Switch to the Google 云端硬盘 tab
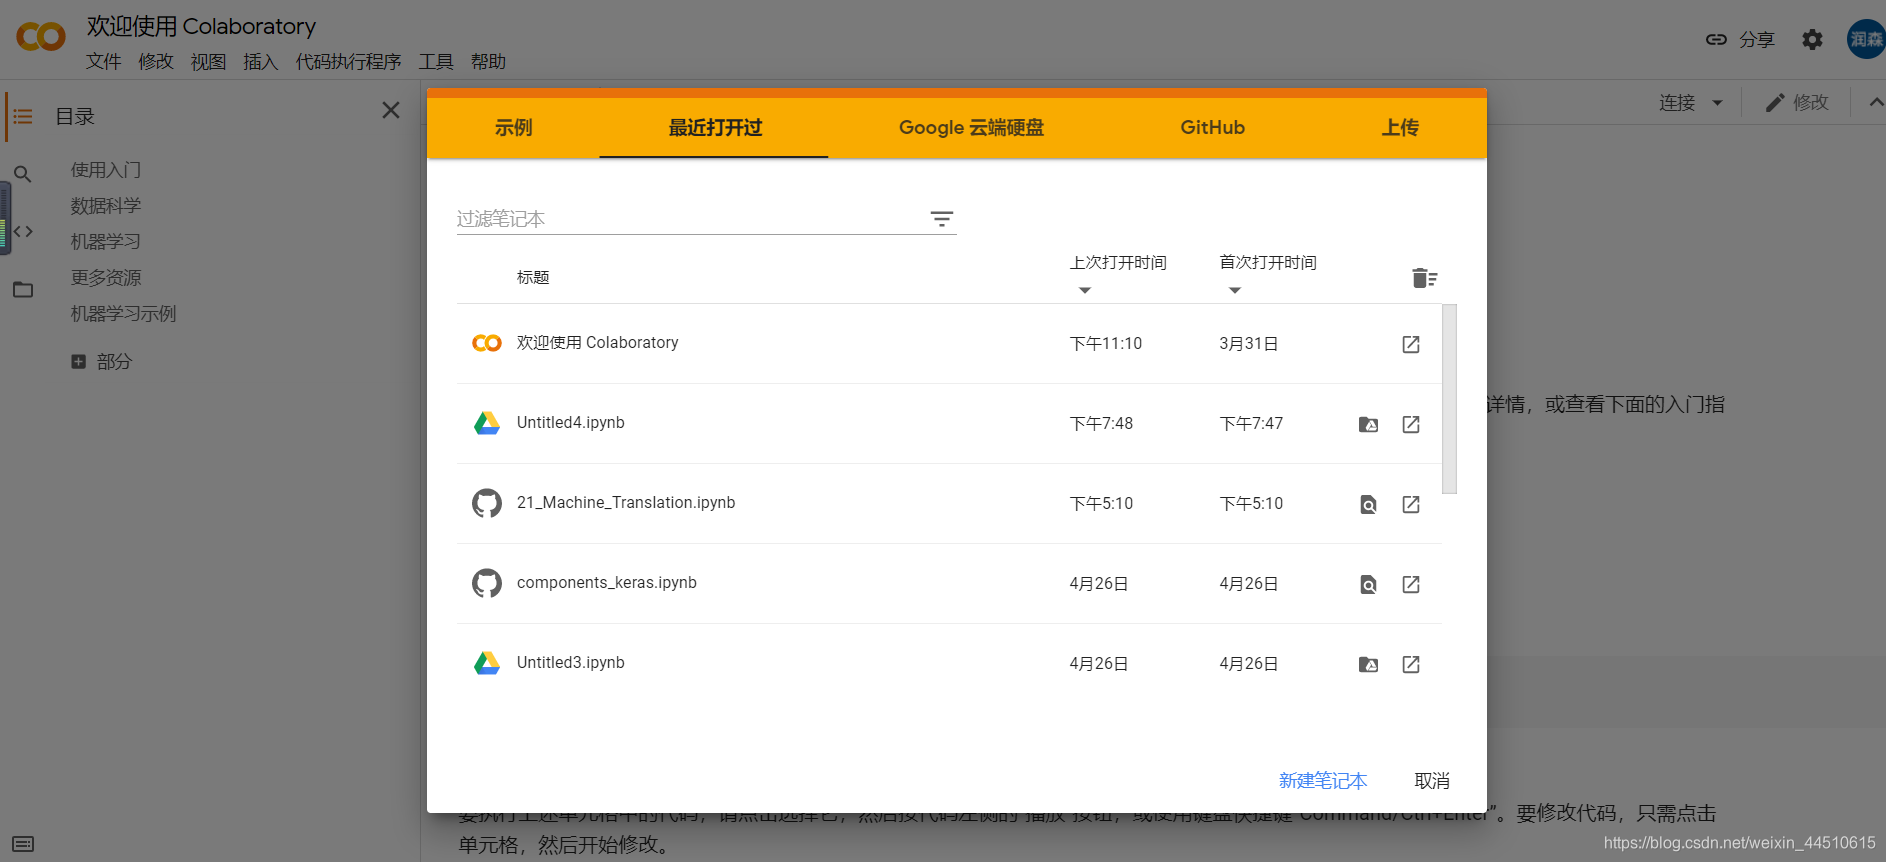The width and height of the screenshot is (1886, 862). (971, 127)
